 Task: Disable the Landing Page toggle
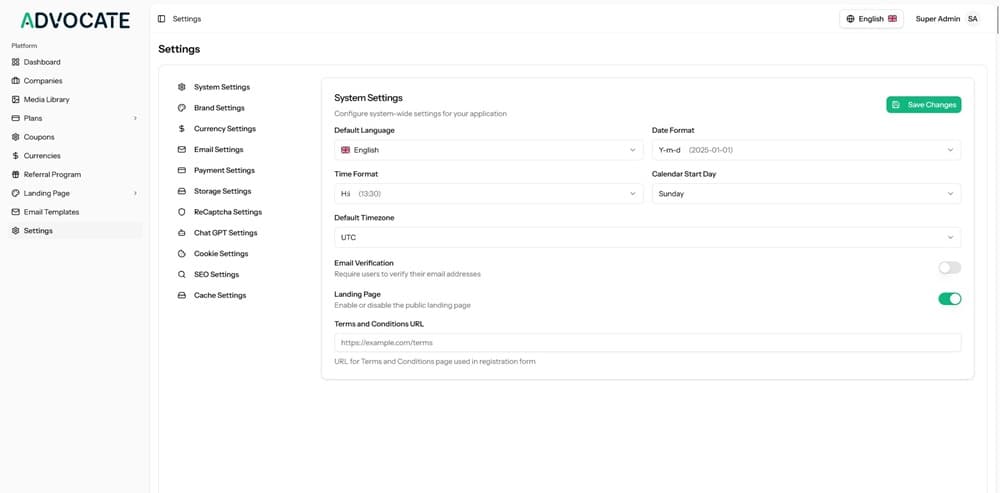949,299
